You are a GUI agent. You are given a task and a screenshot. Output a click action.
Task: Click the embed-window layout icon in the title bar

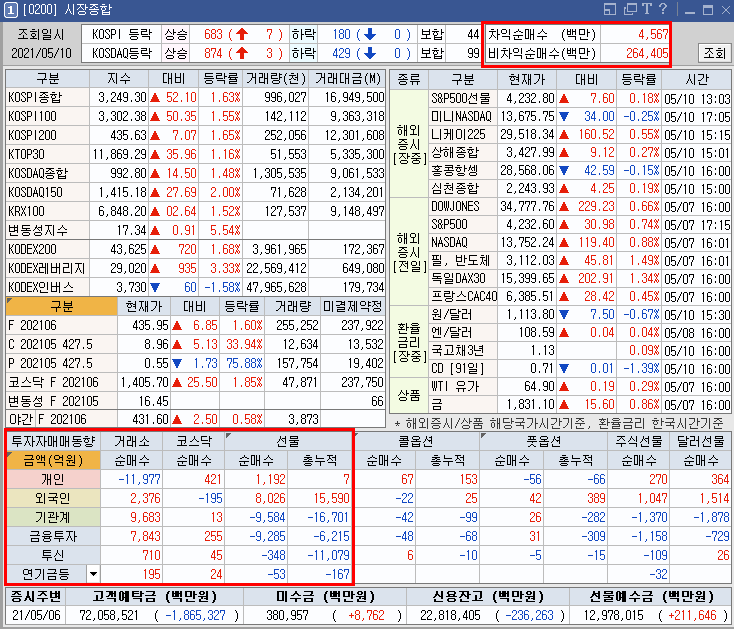tap(609, 9)
